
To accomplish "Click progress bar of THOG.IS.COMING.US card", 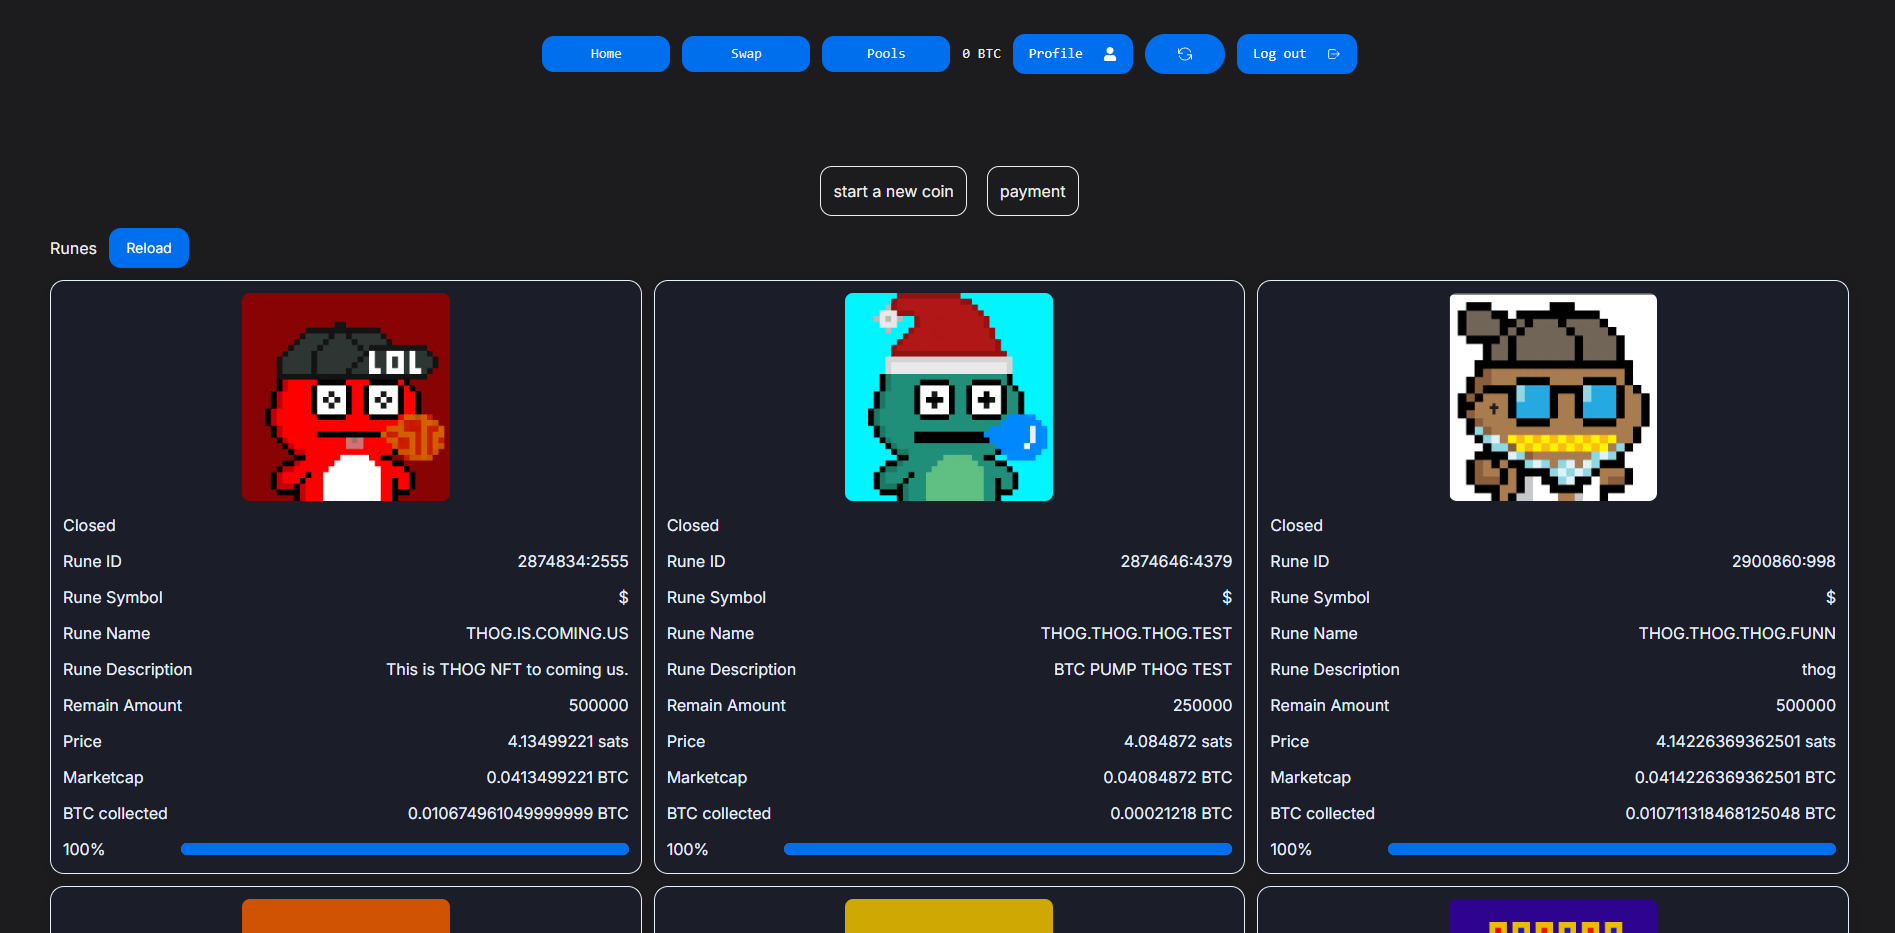I will [405, 849].
